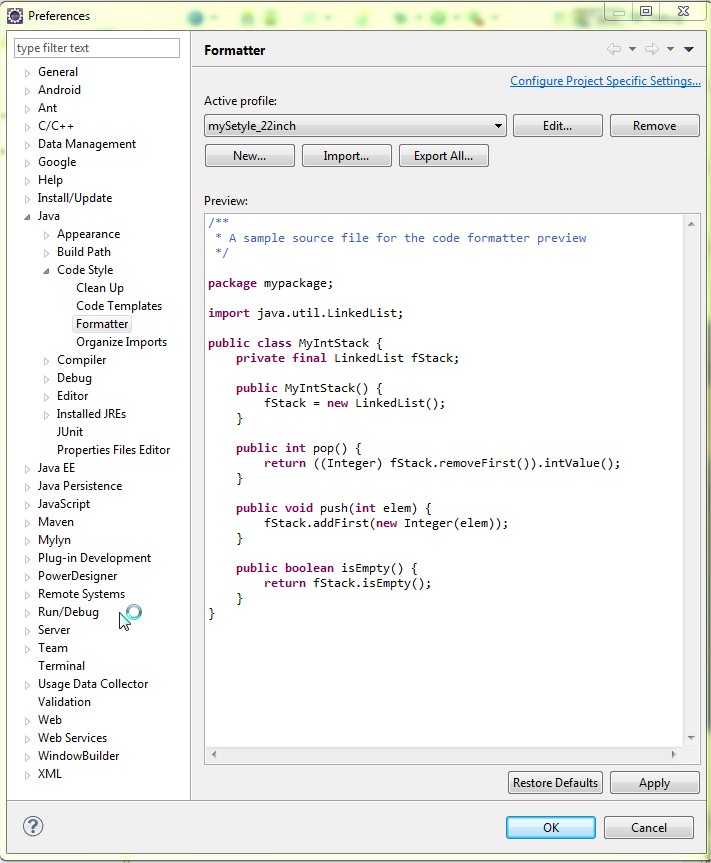Expand the Run/Debug node
Viewport: 711px width, 863px height.
click(x=28, y=613)
